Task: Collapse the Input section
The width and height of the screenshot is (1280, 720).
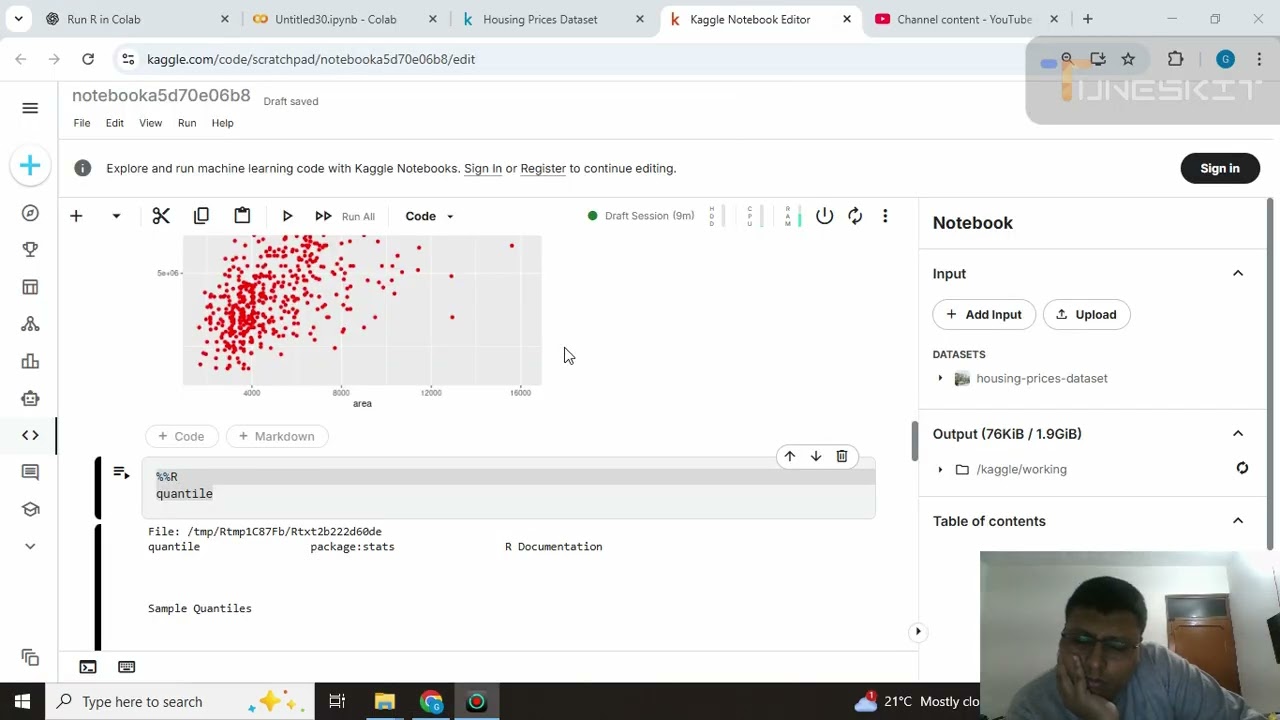Action: tap(1238, 274)
